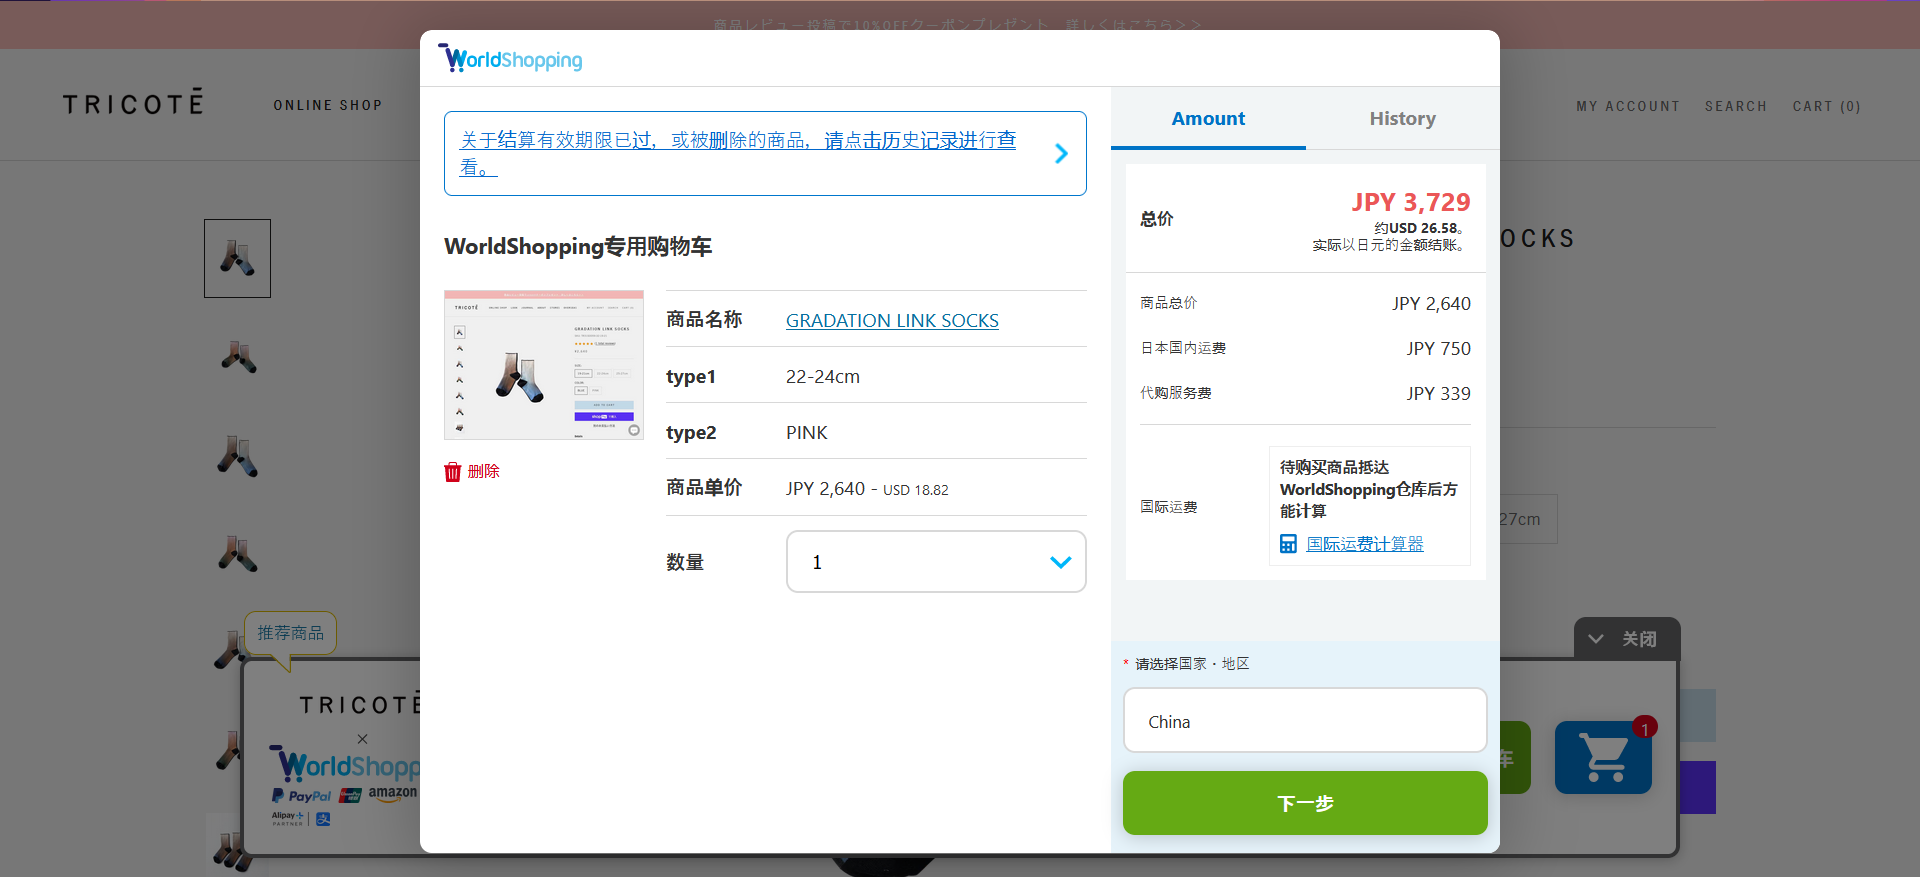Open the international shipping calculator link

[x=1365, y=543]
